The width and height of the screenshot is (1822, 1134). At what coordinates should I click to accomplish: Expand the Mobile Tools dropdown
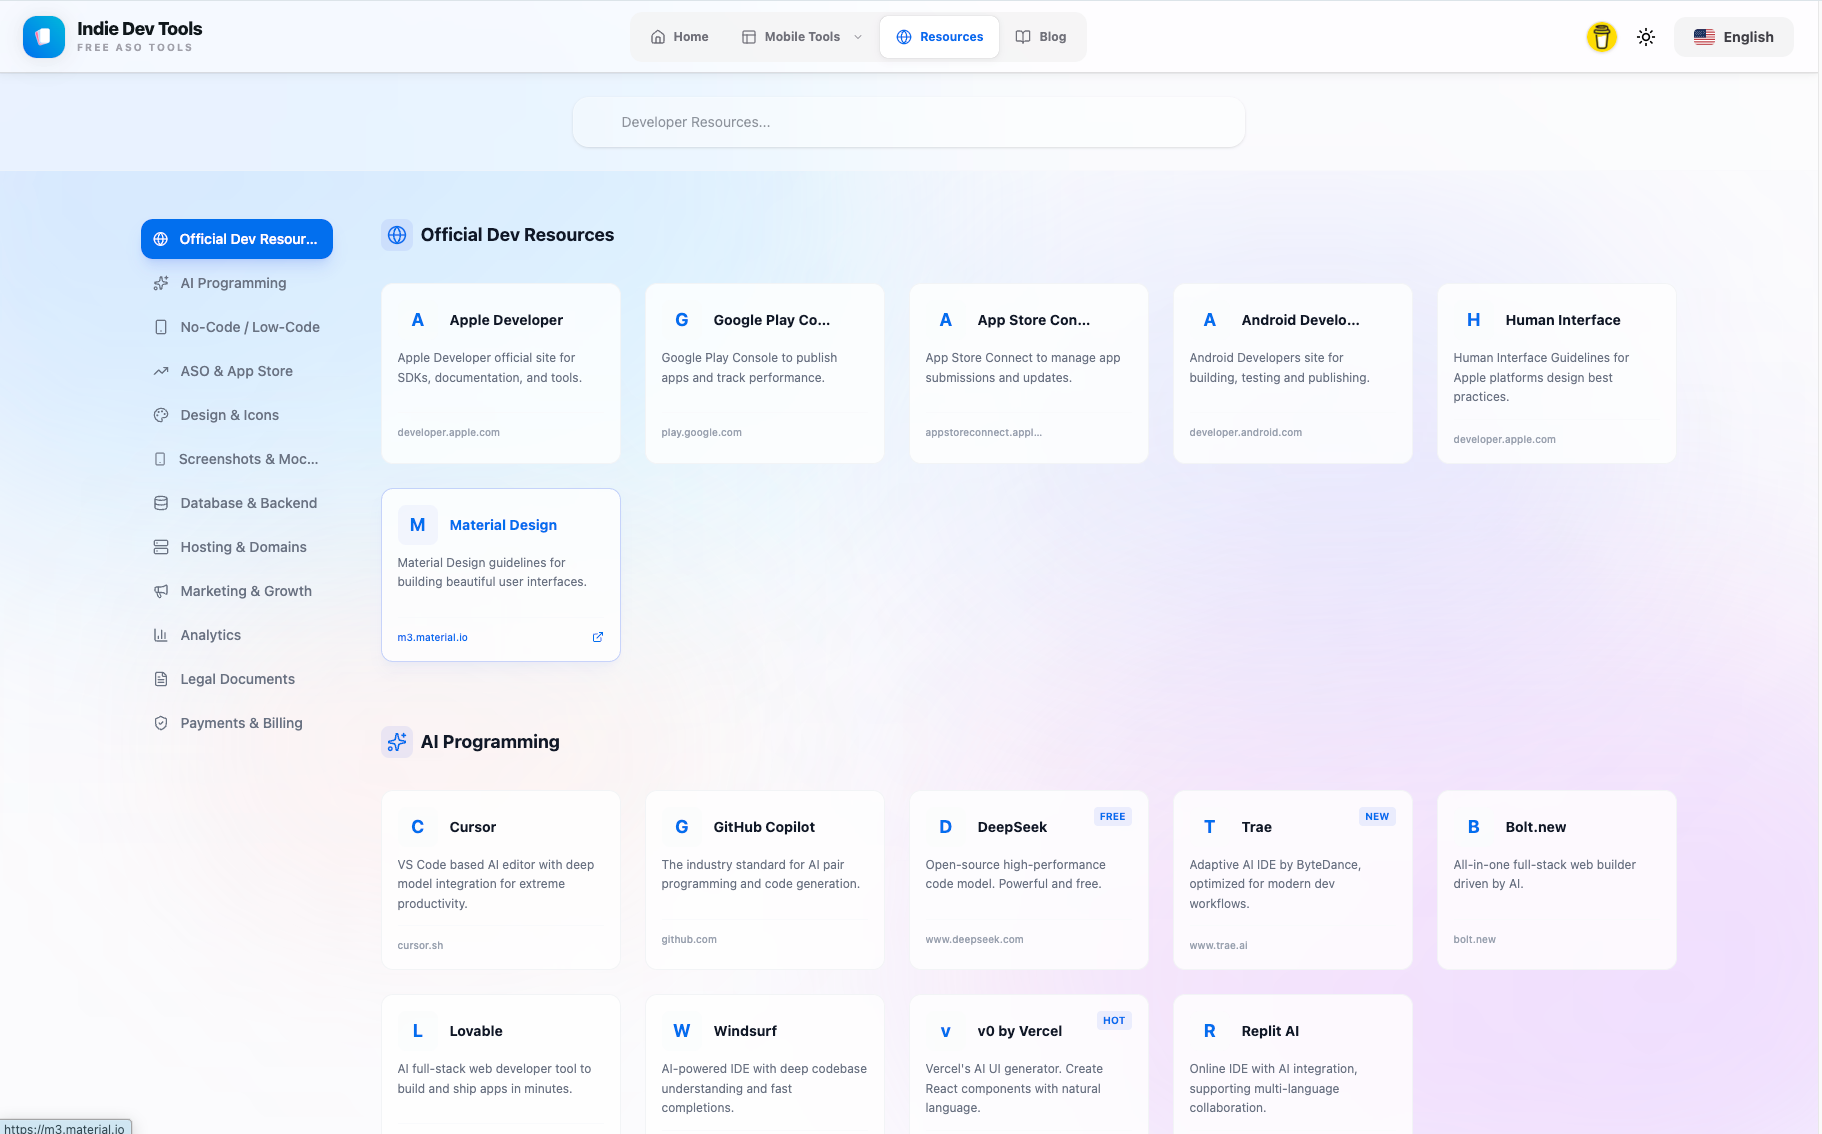800,36
